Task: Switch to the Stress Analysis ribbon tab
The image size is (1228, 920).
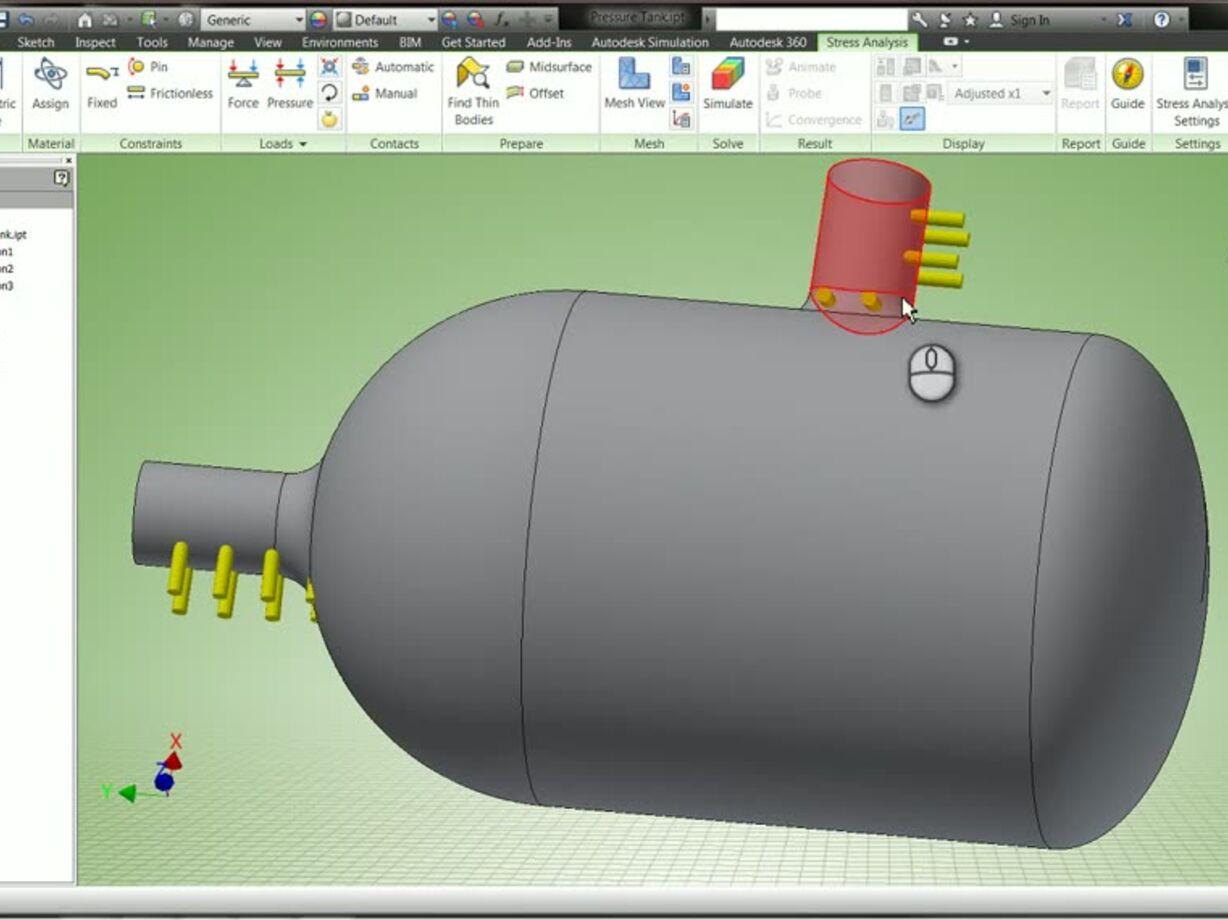Action: pyautogui.click(x=869, y=42)
